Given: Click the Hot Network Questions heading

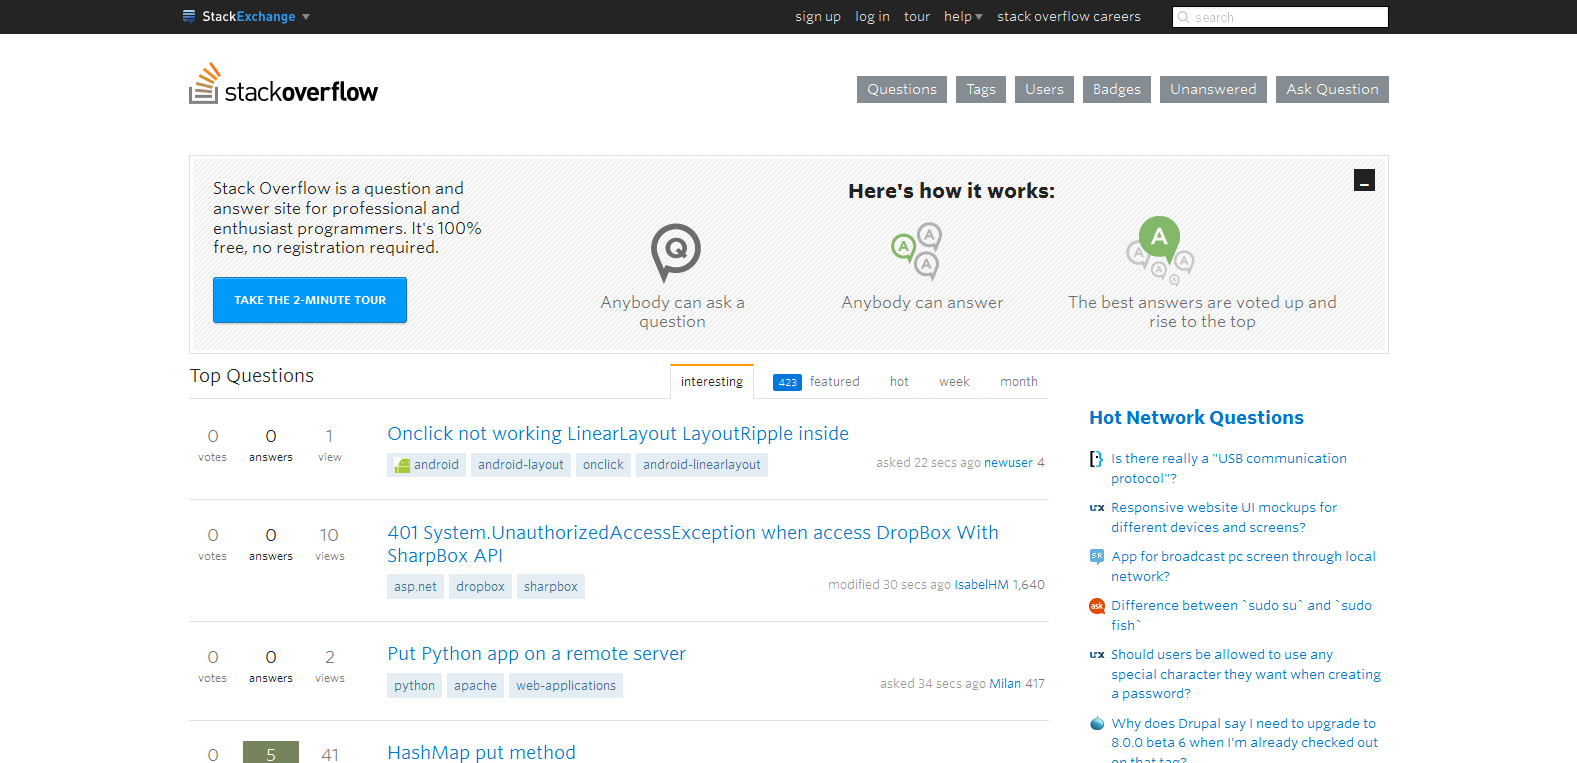Looking at the screenshot, I should pyautogui.click(x=1196, y=418).
